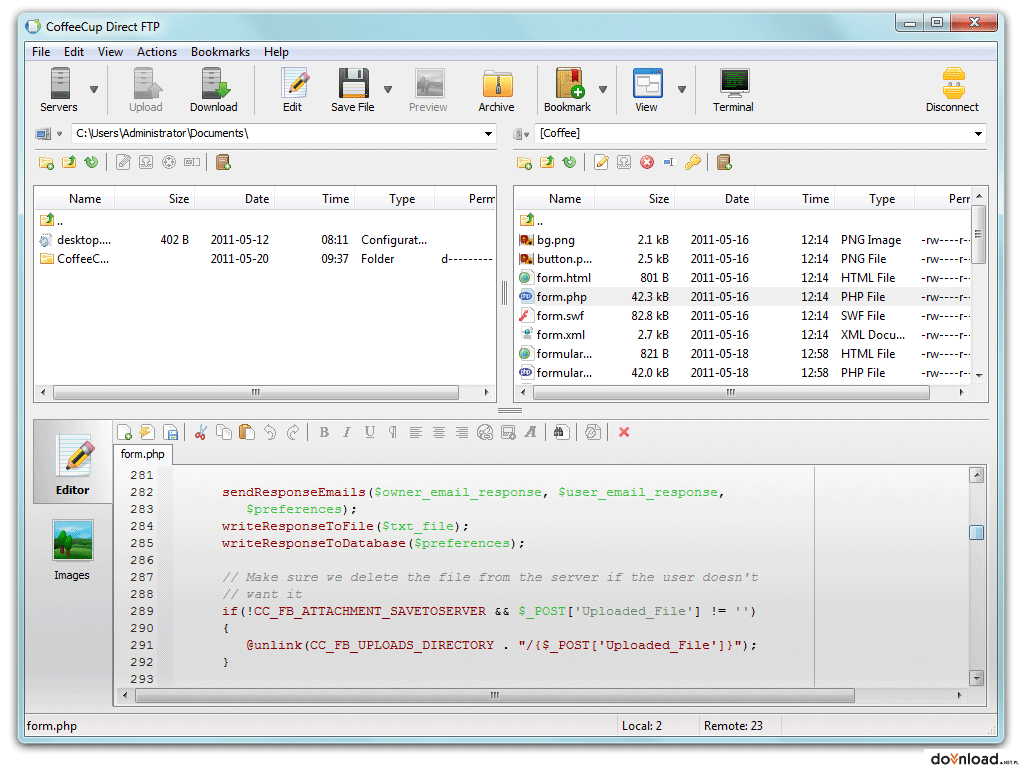Select form.swf in remote file list

click(744, 315)
